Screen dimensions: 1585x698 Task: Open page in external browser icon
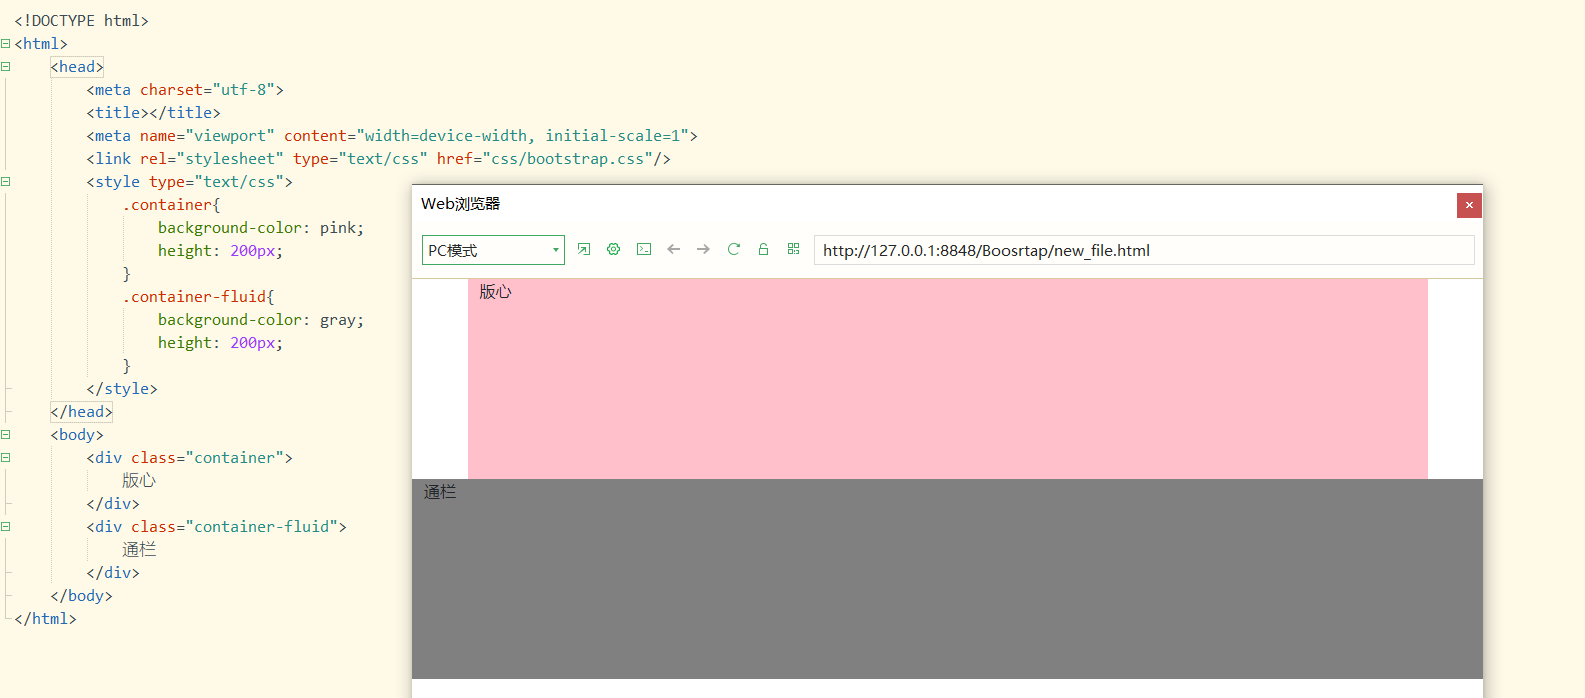pyautogui.click(x=584, y=249)
